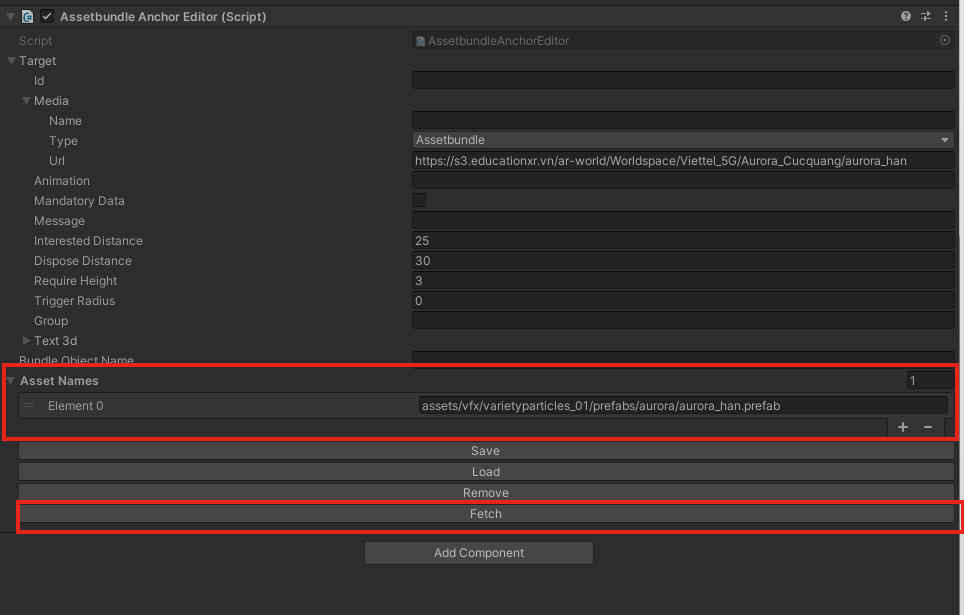
Task: Enable the Mandatory Data checkbox
Action: tap(419, 200)
